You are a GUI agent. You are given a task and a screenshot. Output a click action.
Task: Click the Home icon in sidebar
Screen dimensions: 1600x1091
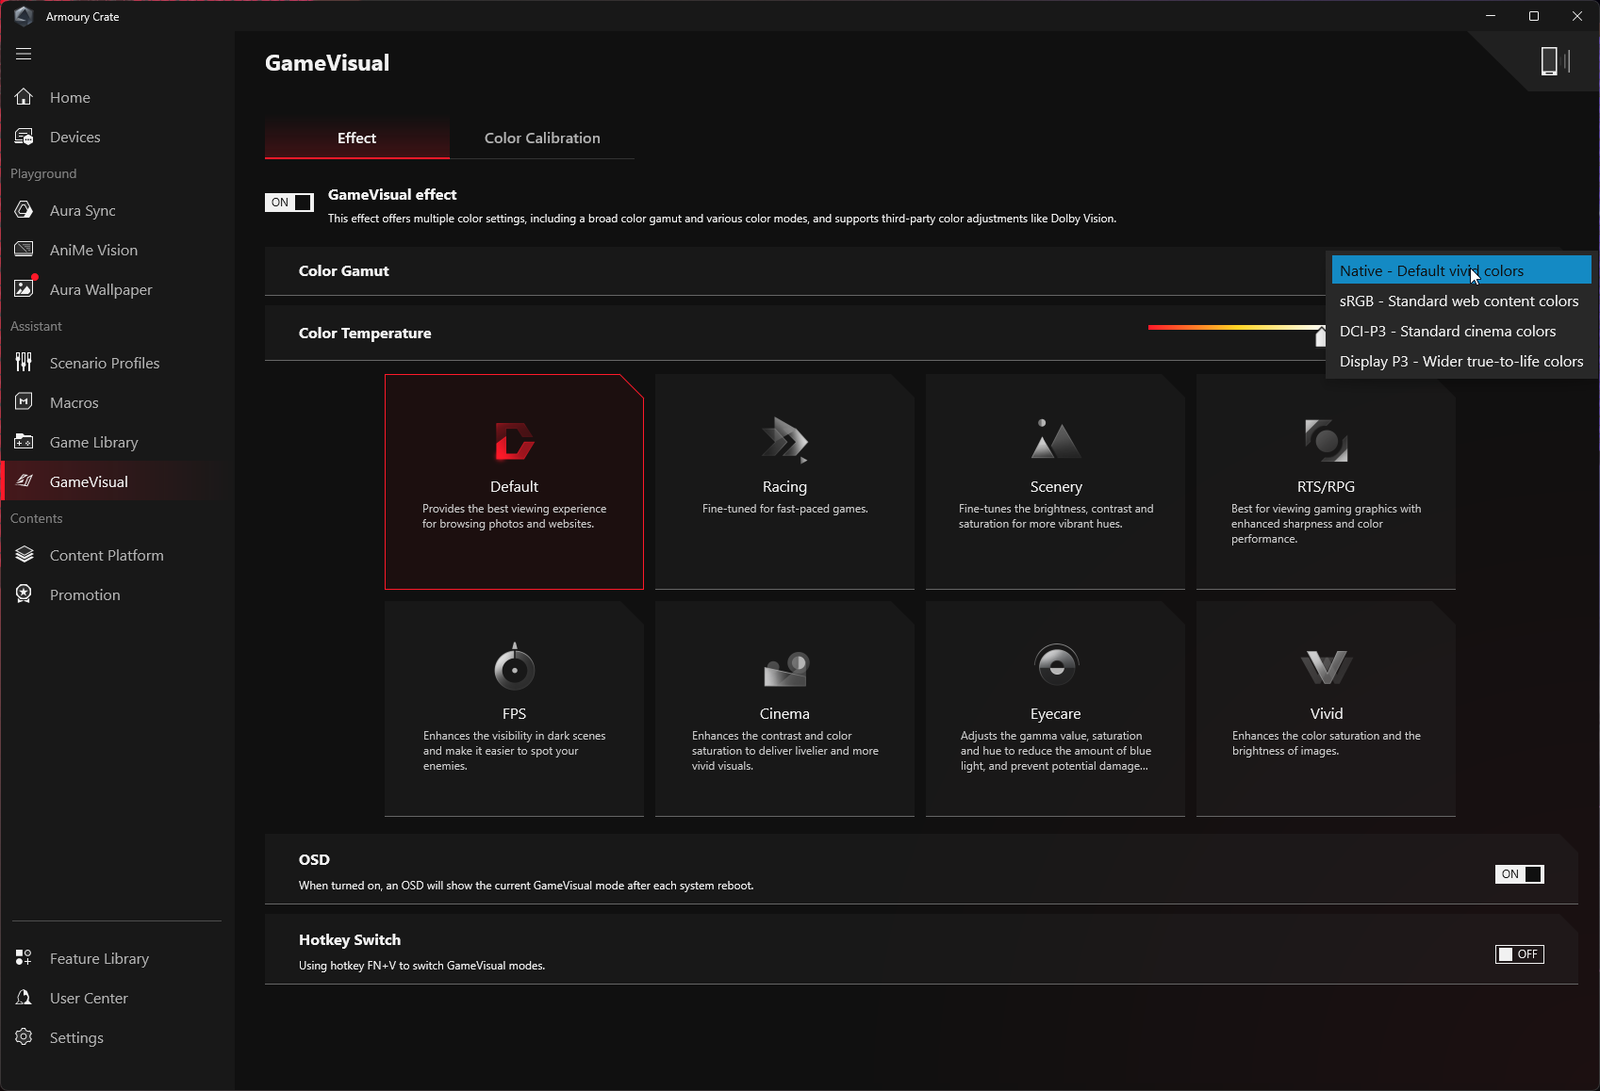click(24, 97)
